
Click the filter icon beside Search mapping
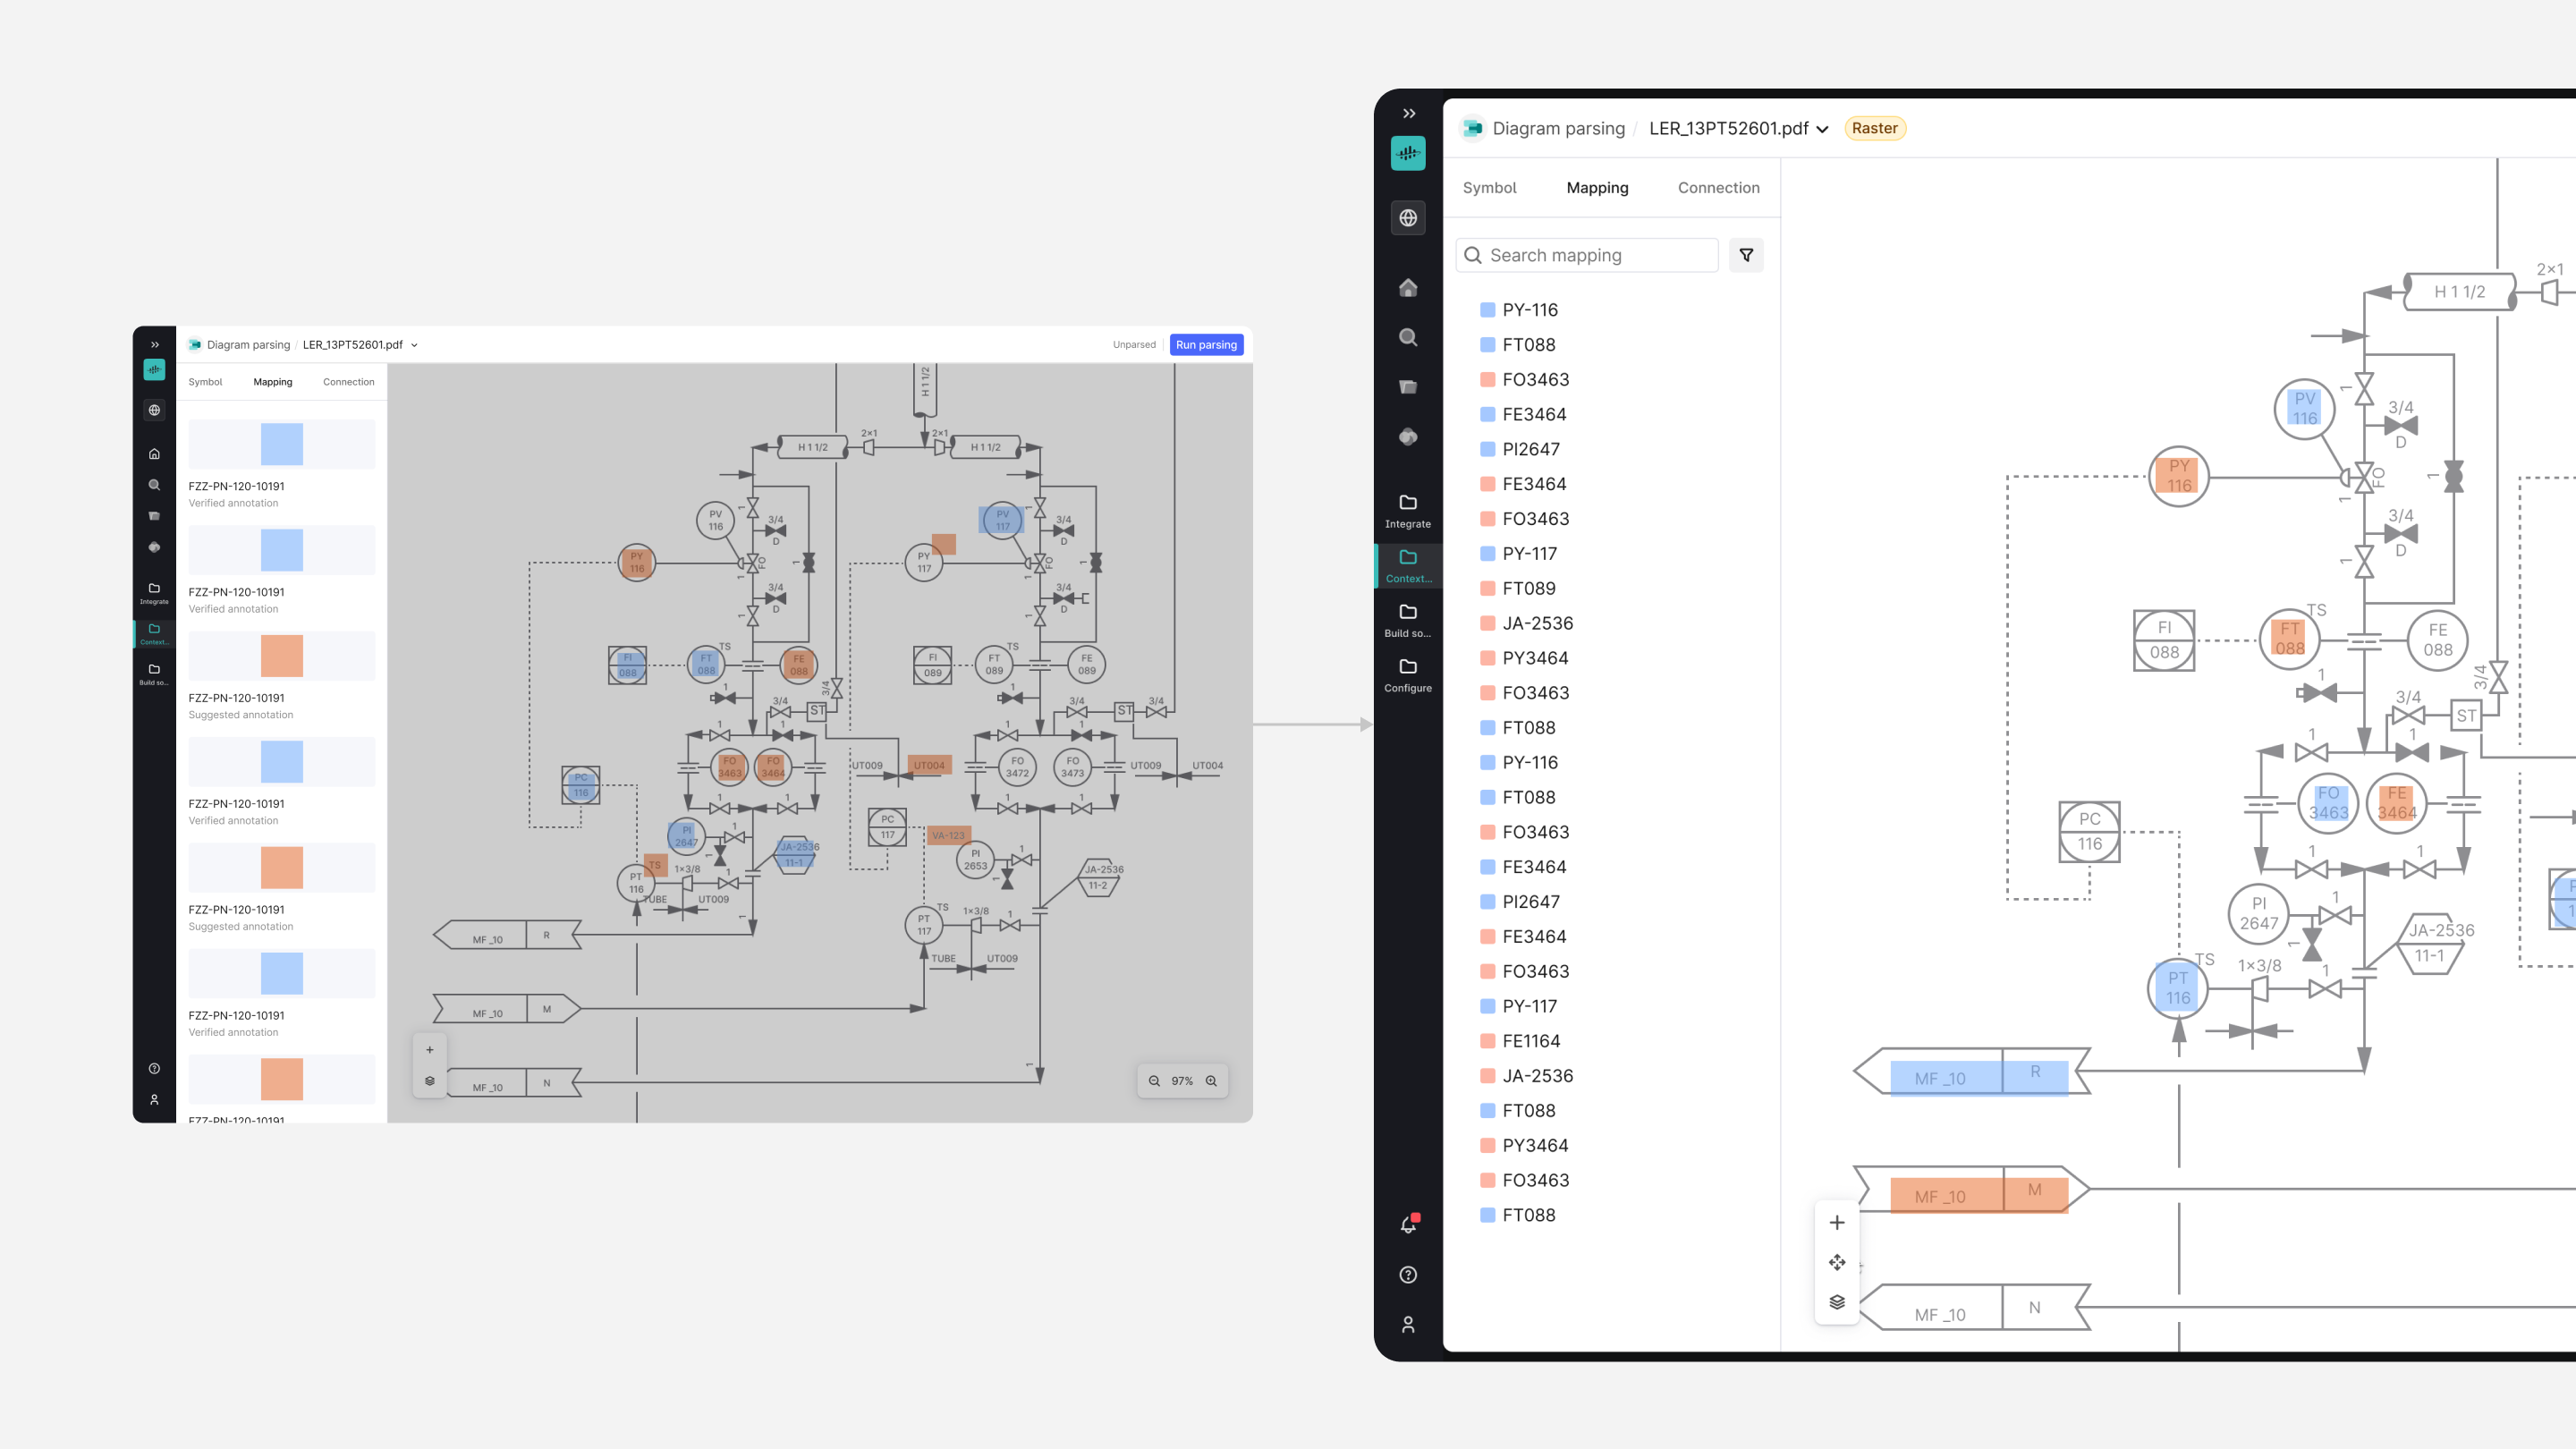pos(1746,255)
